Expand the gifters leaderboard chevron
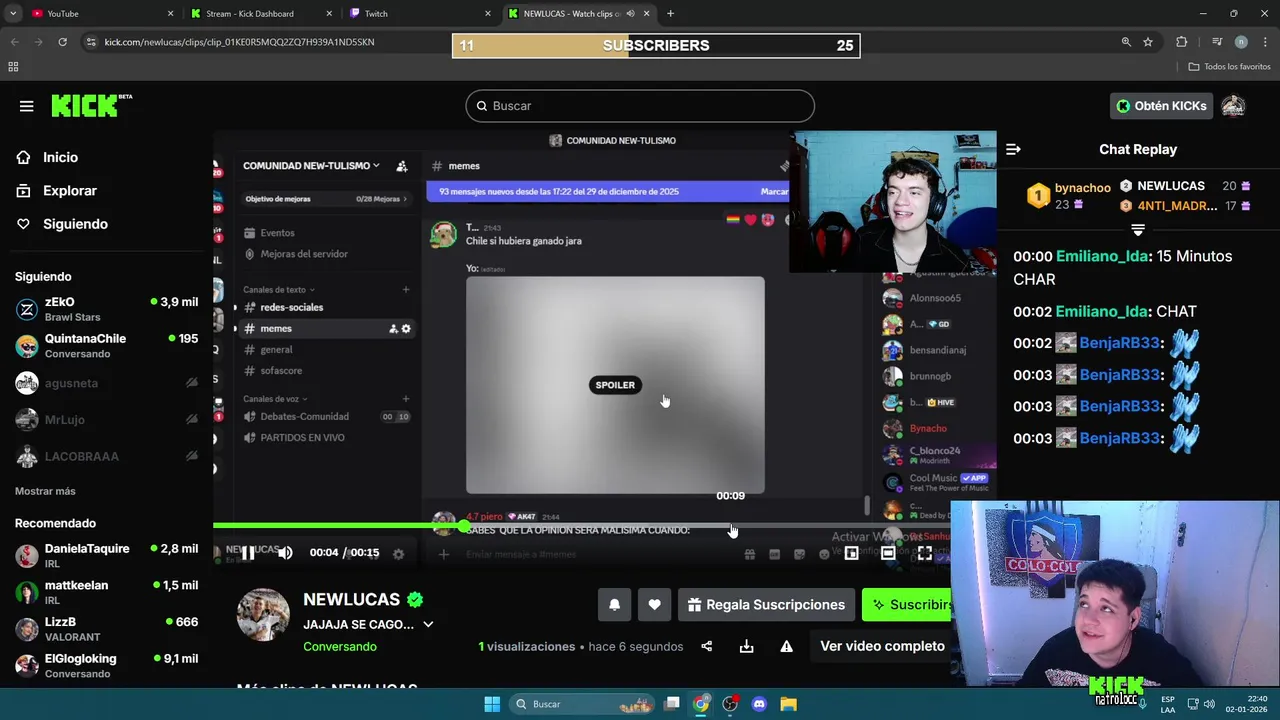The image size is (1280, 720). click(1138, 230)
